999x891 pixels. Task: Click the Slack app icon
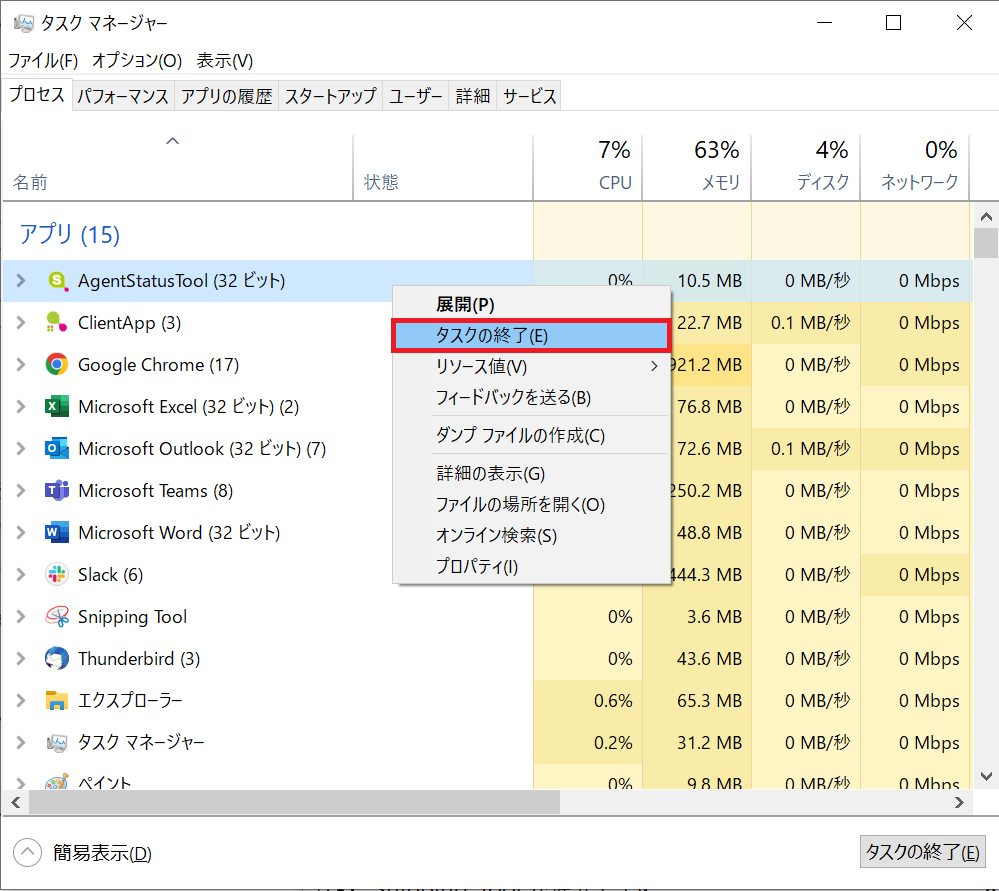click(x=57, y=575)
